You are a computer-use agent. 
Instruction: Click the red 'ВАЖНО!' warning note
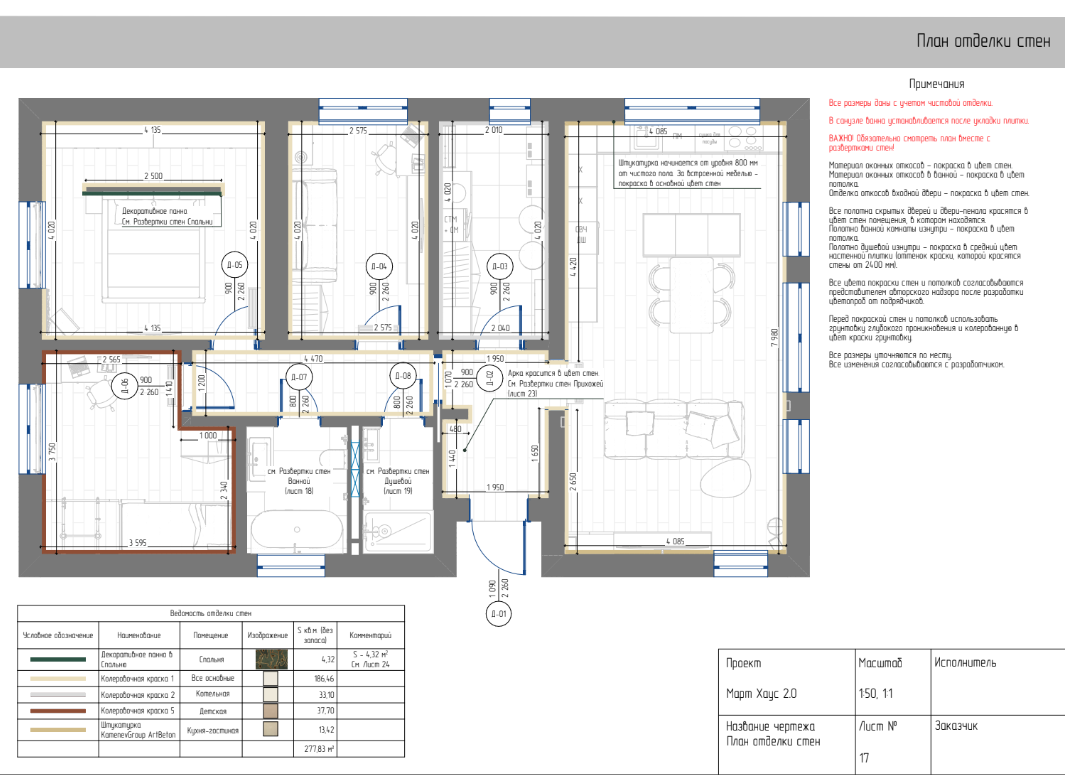909,143
